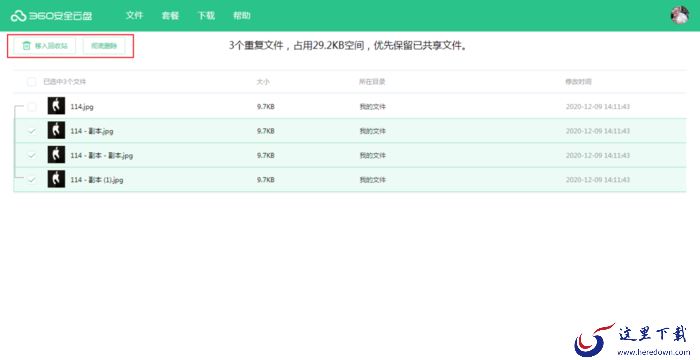Click the file name 114 - 副本 (1).jpg
This screenshot has height=360, width=700.
[x=96, y=180]
